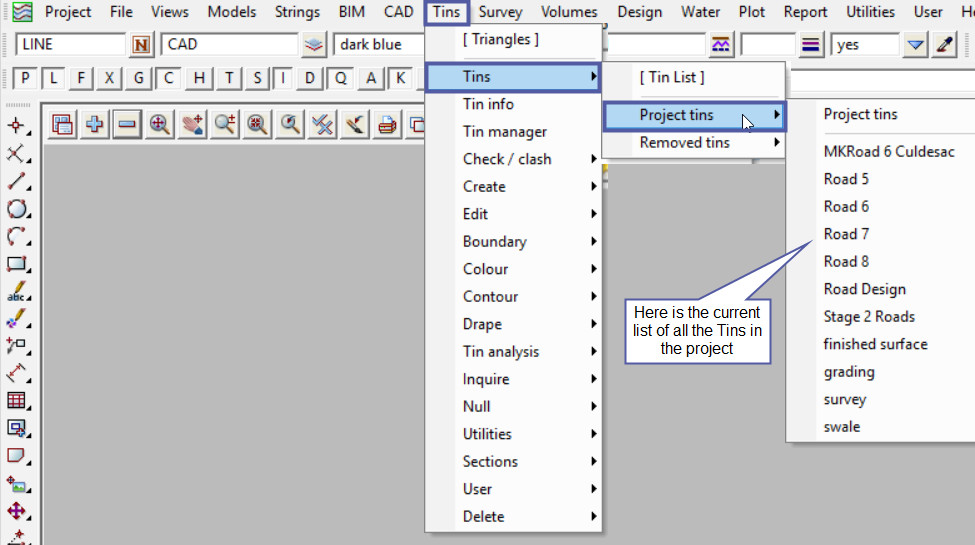Click the LINE name input field
This screenshot has width=975, height=545.
click(x=70, y=45)
